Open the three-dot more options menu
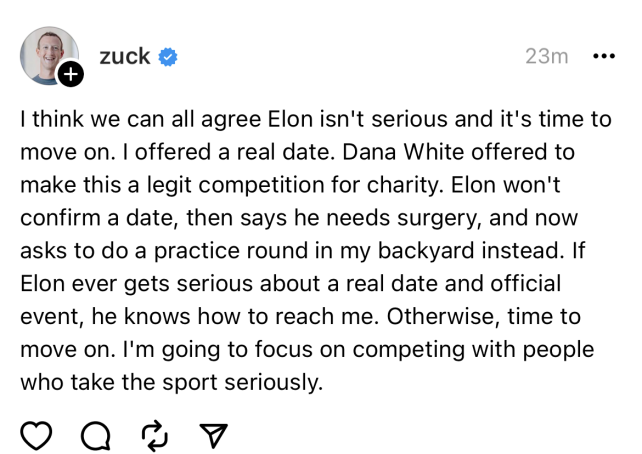 pyautogui.click(x=603, y=57)
